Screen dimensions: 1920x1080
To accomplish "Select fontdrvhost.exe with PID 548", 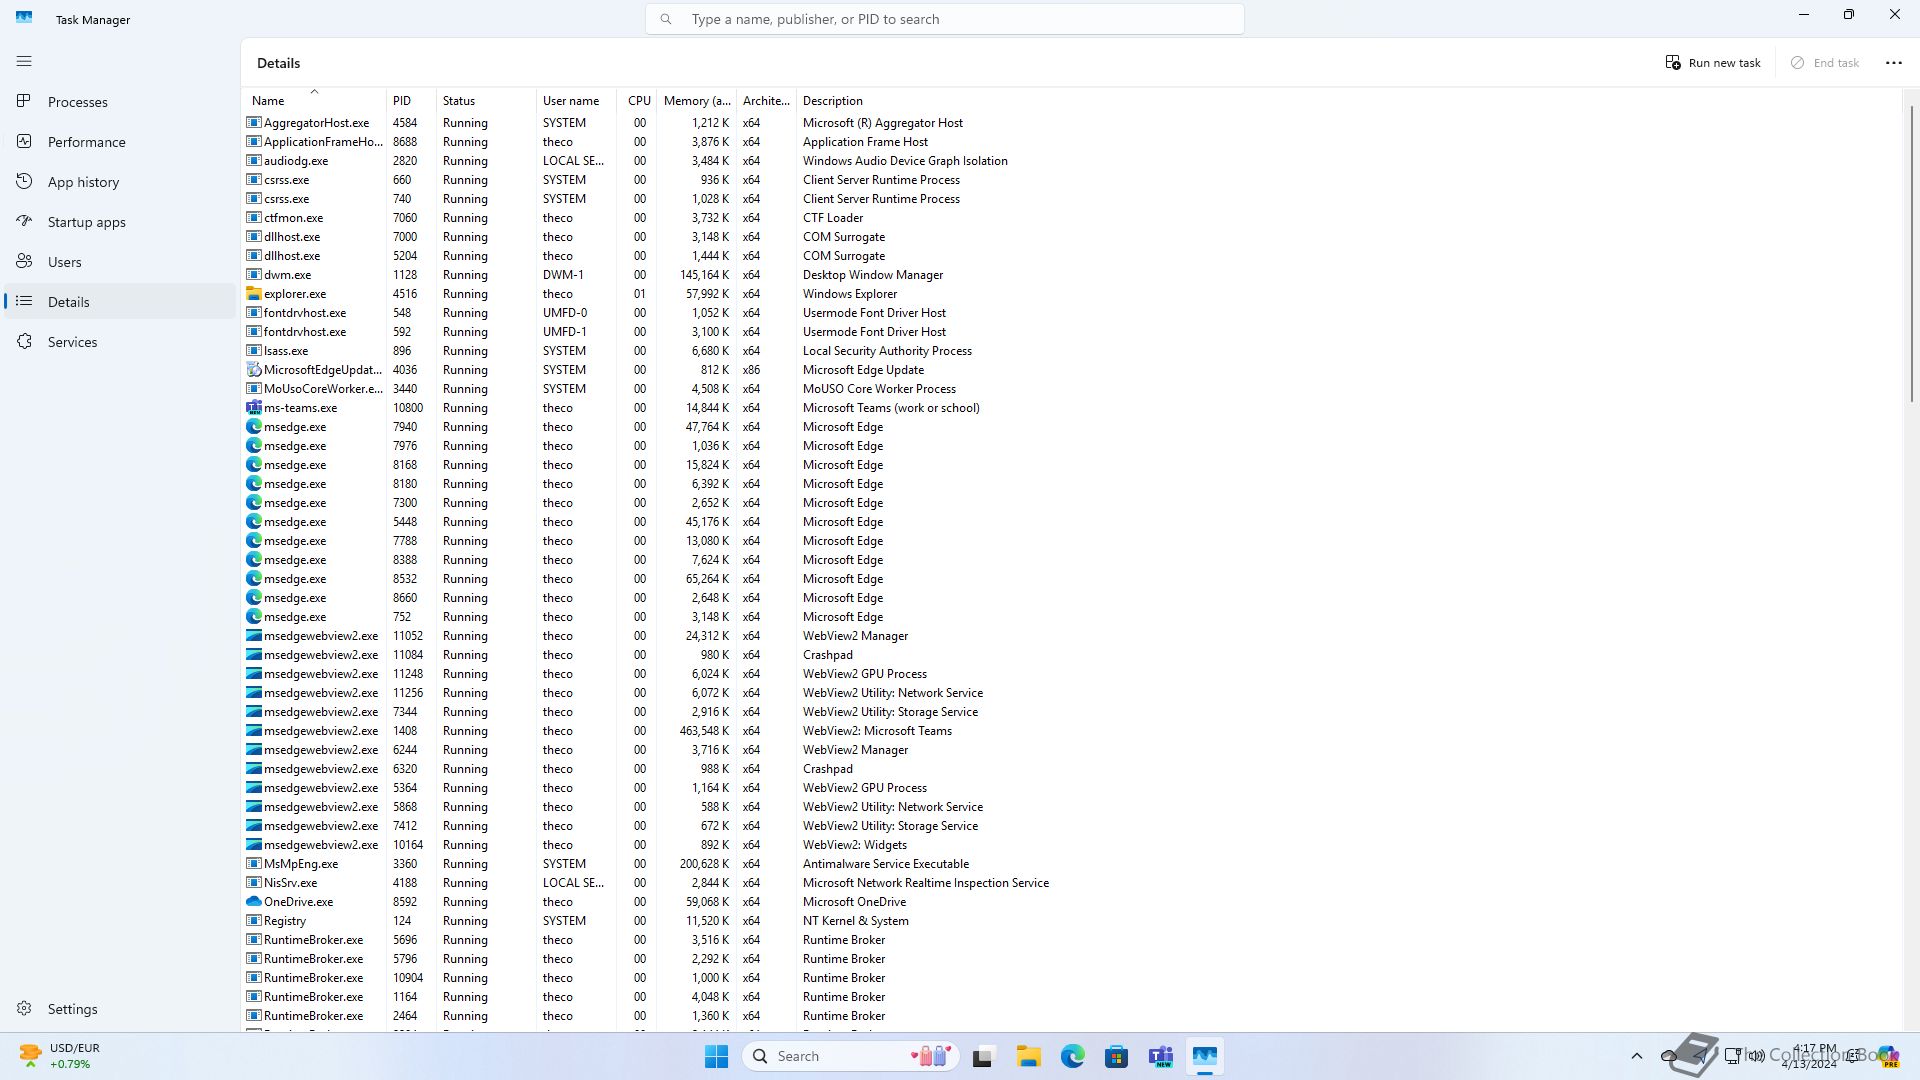I will coord(1070,313).
